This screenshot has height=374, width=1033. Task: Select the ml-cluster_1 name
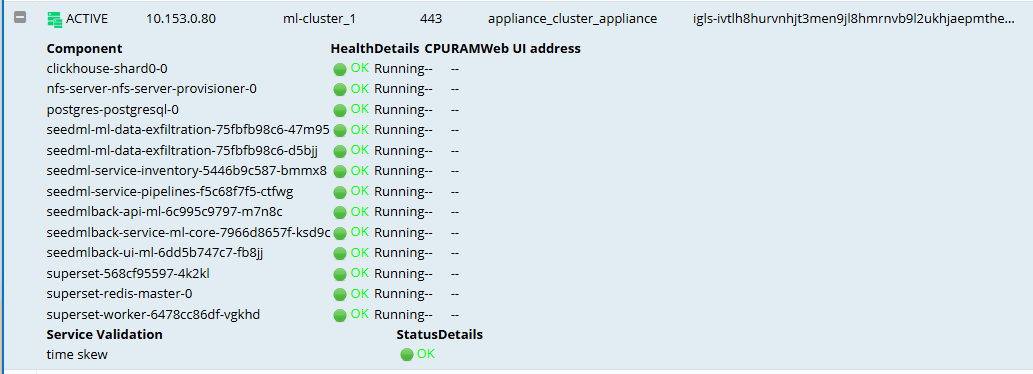point(320,19)
